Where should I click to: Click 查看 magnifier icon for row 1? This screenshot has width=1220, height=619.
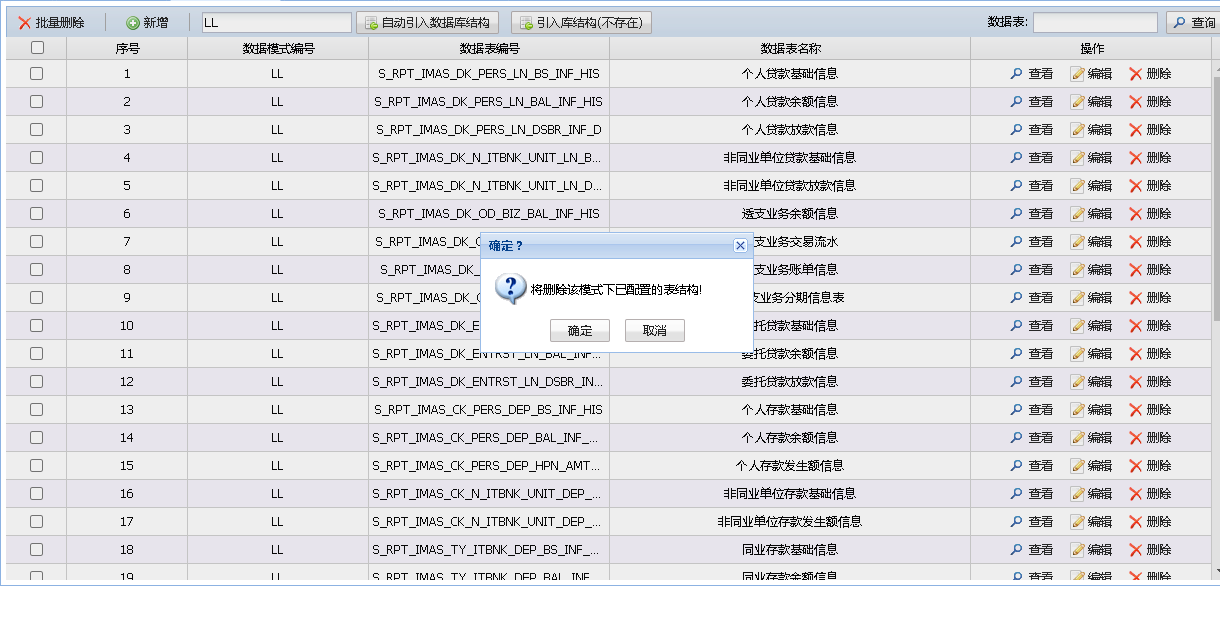coord(1017,74)
